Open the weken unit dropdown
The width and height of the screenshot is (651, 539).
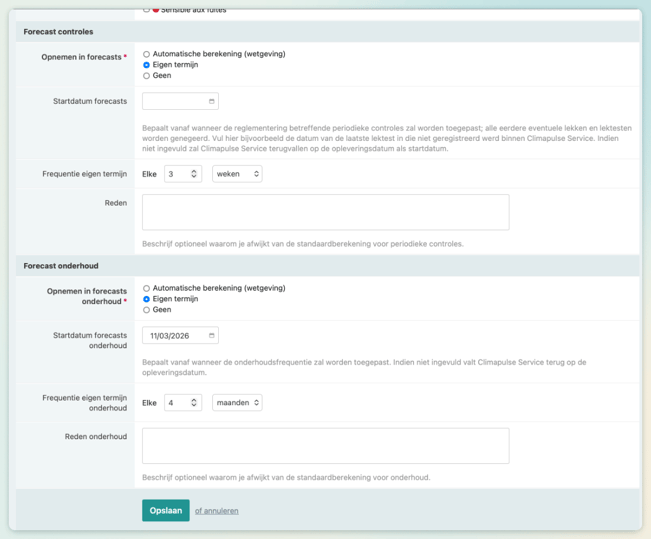click(237, 174)
